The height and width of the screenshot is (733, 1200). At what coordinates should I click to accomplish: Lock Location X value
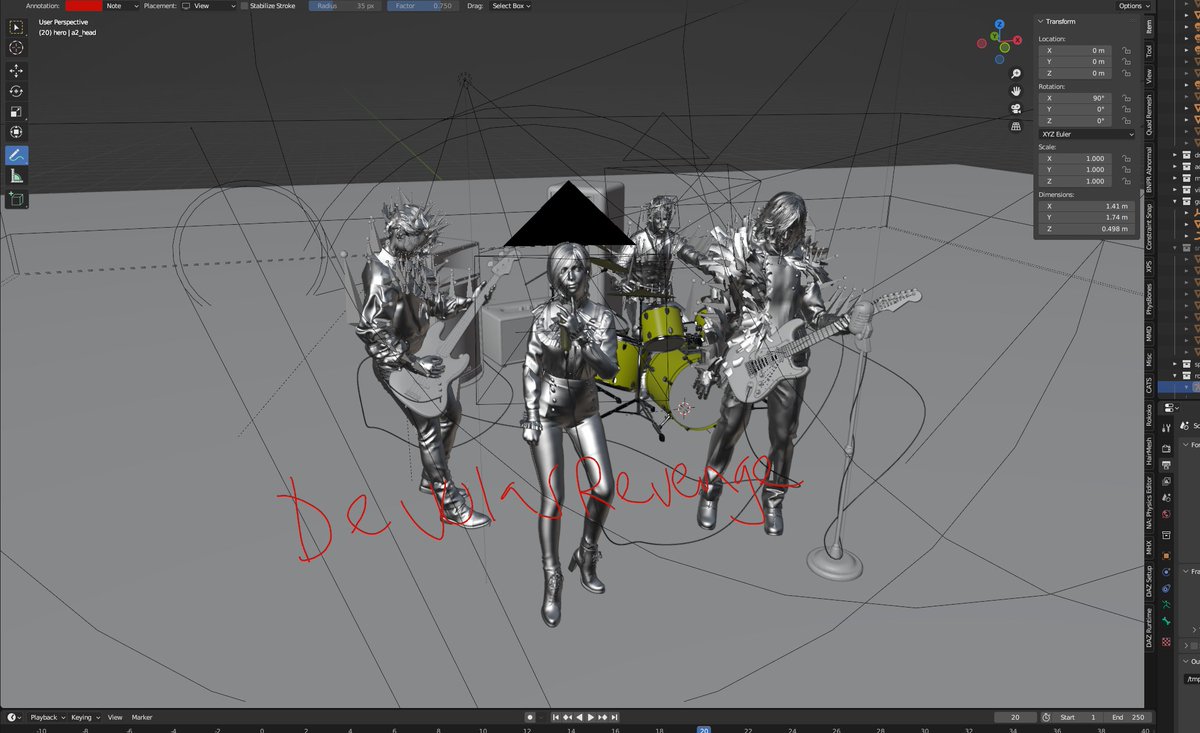pos(1126,50)
